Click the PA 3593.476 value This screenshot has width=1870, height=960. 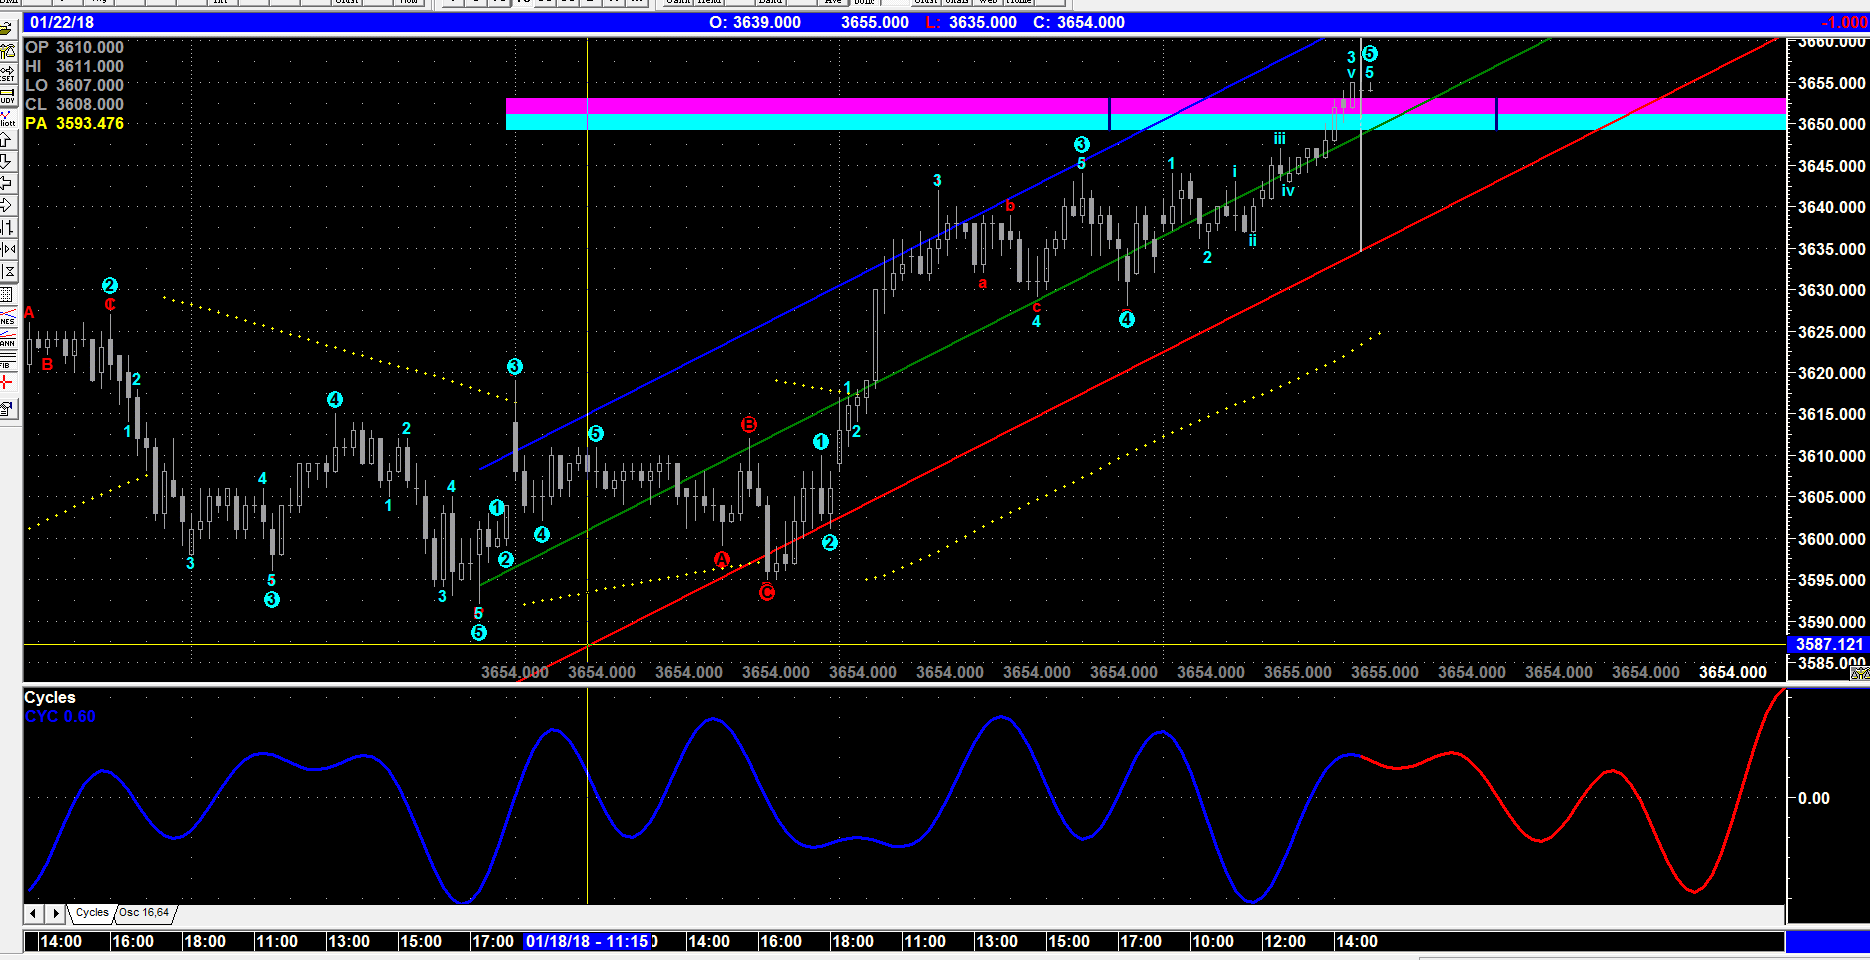(75, 123)
